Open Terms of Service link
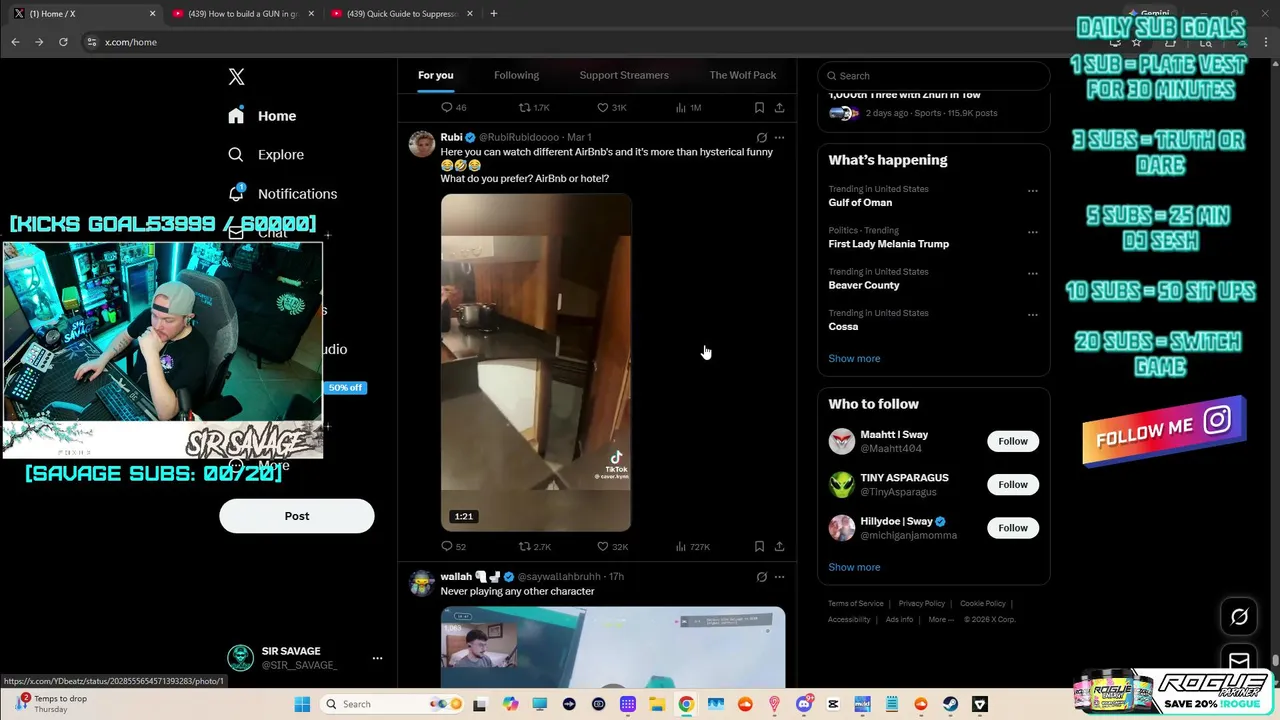1280x720 pixels. [856, 604]
